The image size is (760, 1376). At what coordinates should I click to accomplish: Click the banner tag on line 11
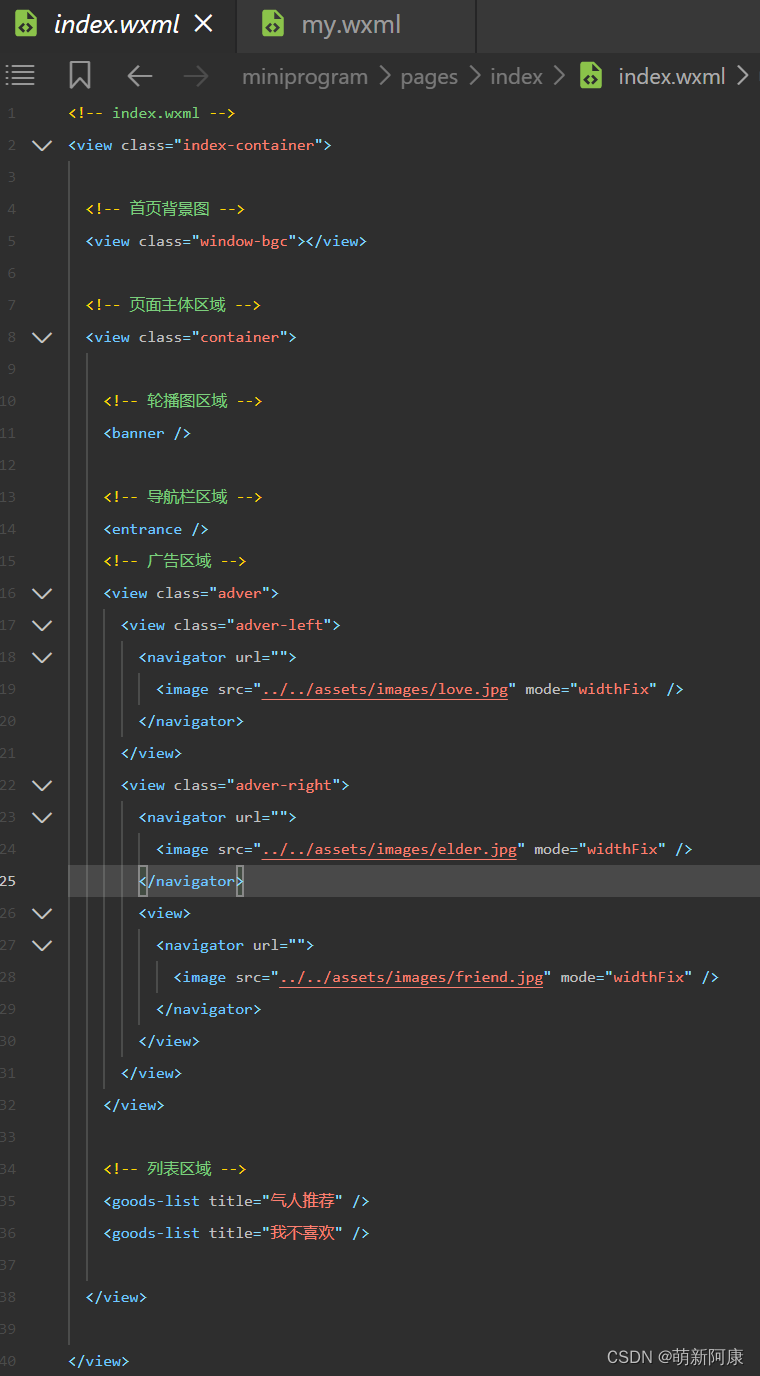(147, 433)
